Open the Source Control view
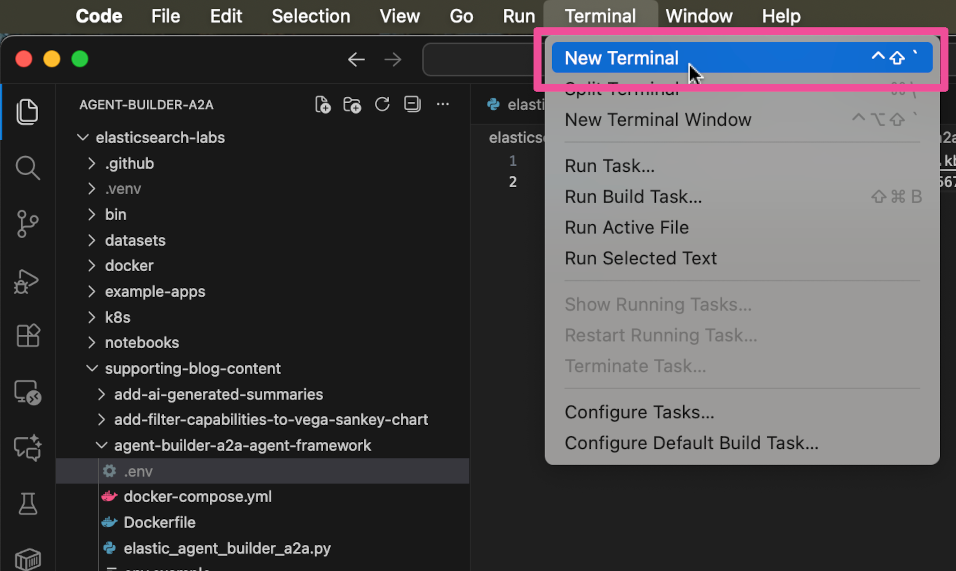This screenshot has height=571, width=956. point(27,224)
